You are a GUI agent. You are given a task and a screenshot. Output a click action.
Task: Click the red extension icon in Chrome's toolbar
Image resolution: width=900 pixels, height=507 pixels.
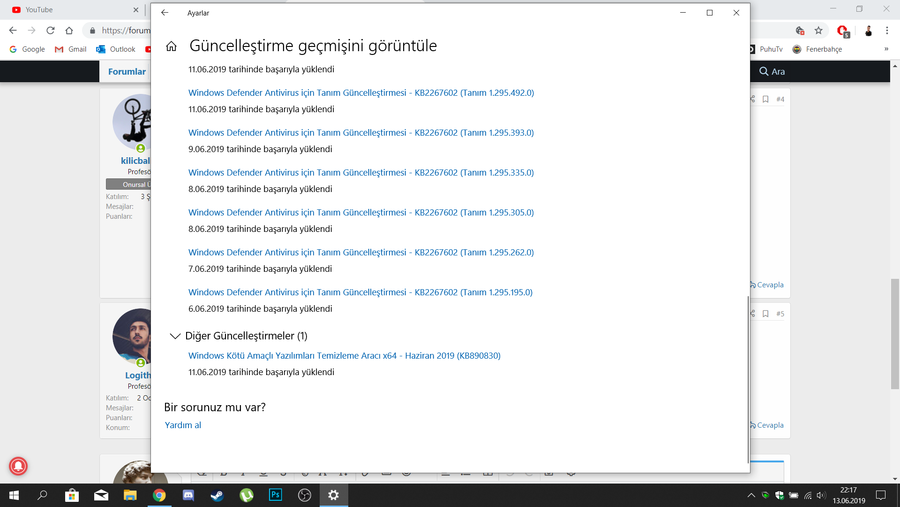point(843,31)
